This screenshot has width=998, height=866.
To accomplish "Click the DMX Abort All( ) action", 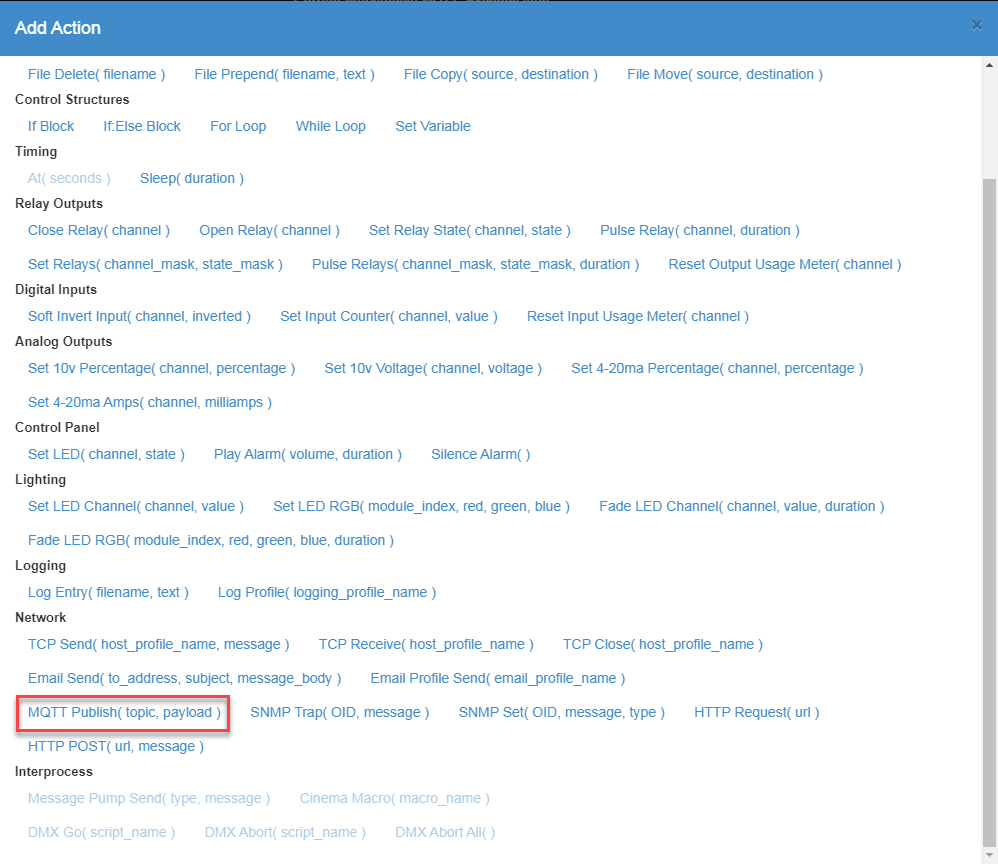I will pos(445,832).
